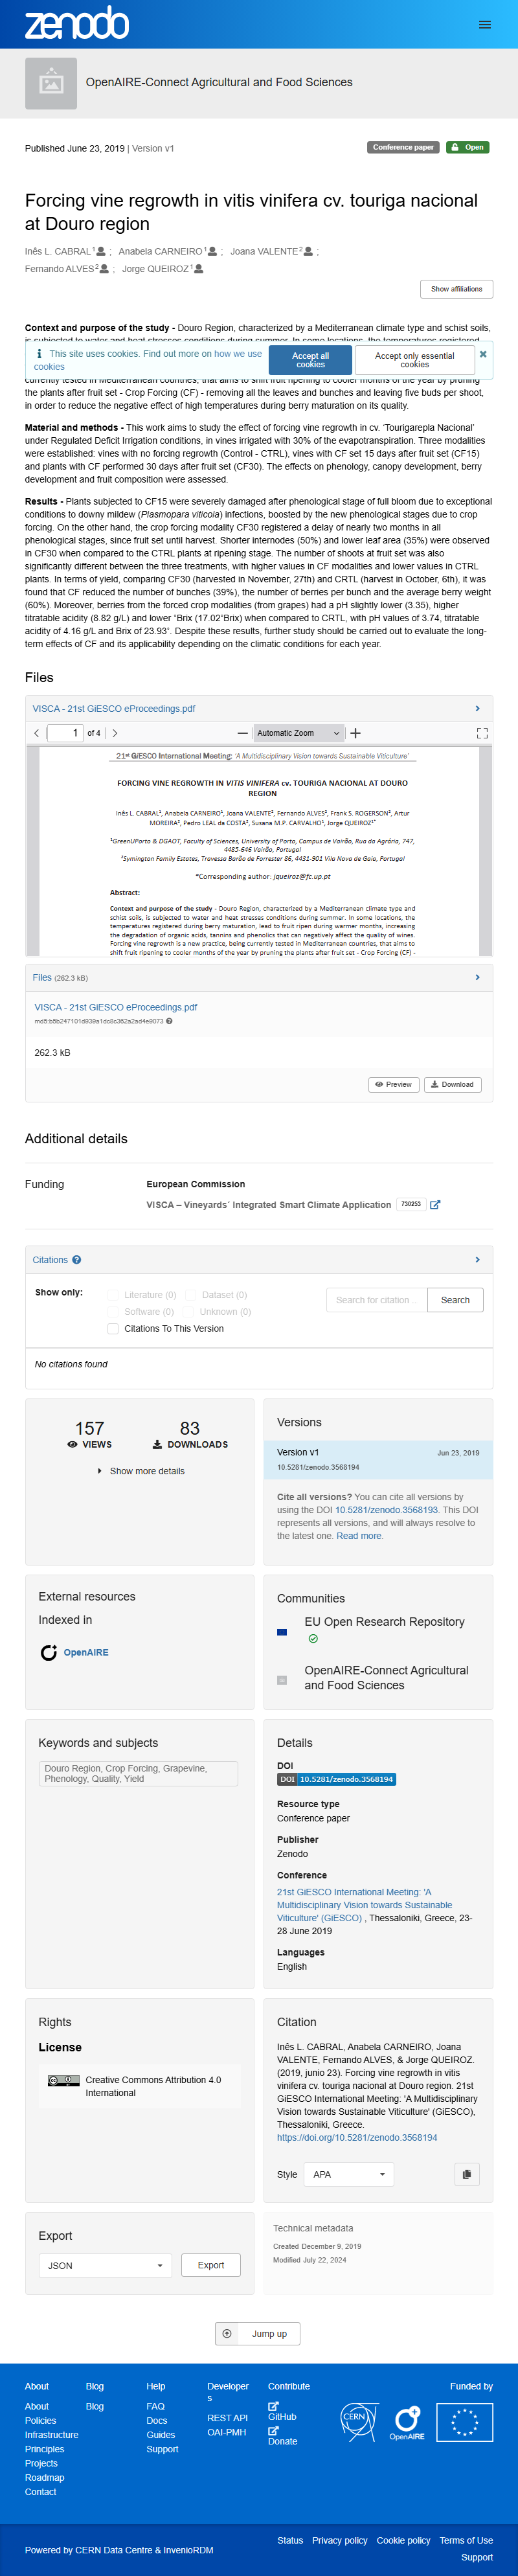Click the Zenodo logo
Viewport: 518px width, 2576px height.
click(77, 23)
